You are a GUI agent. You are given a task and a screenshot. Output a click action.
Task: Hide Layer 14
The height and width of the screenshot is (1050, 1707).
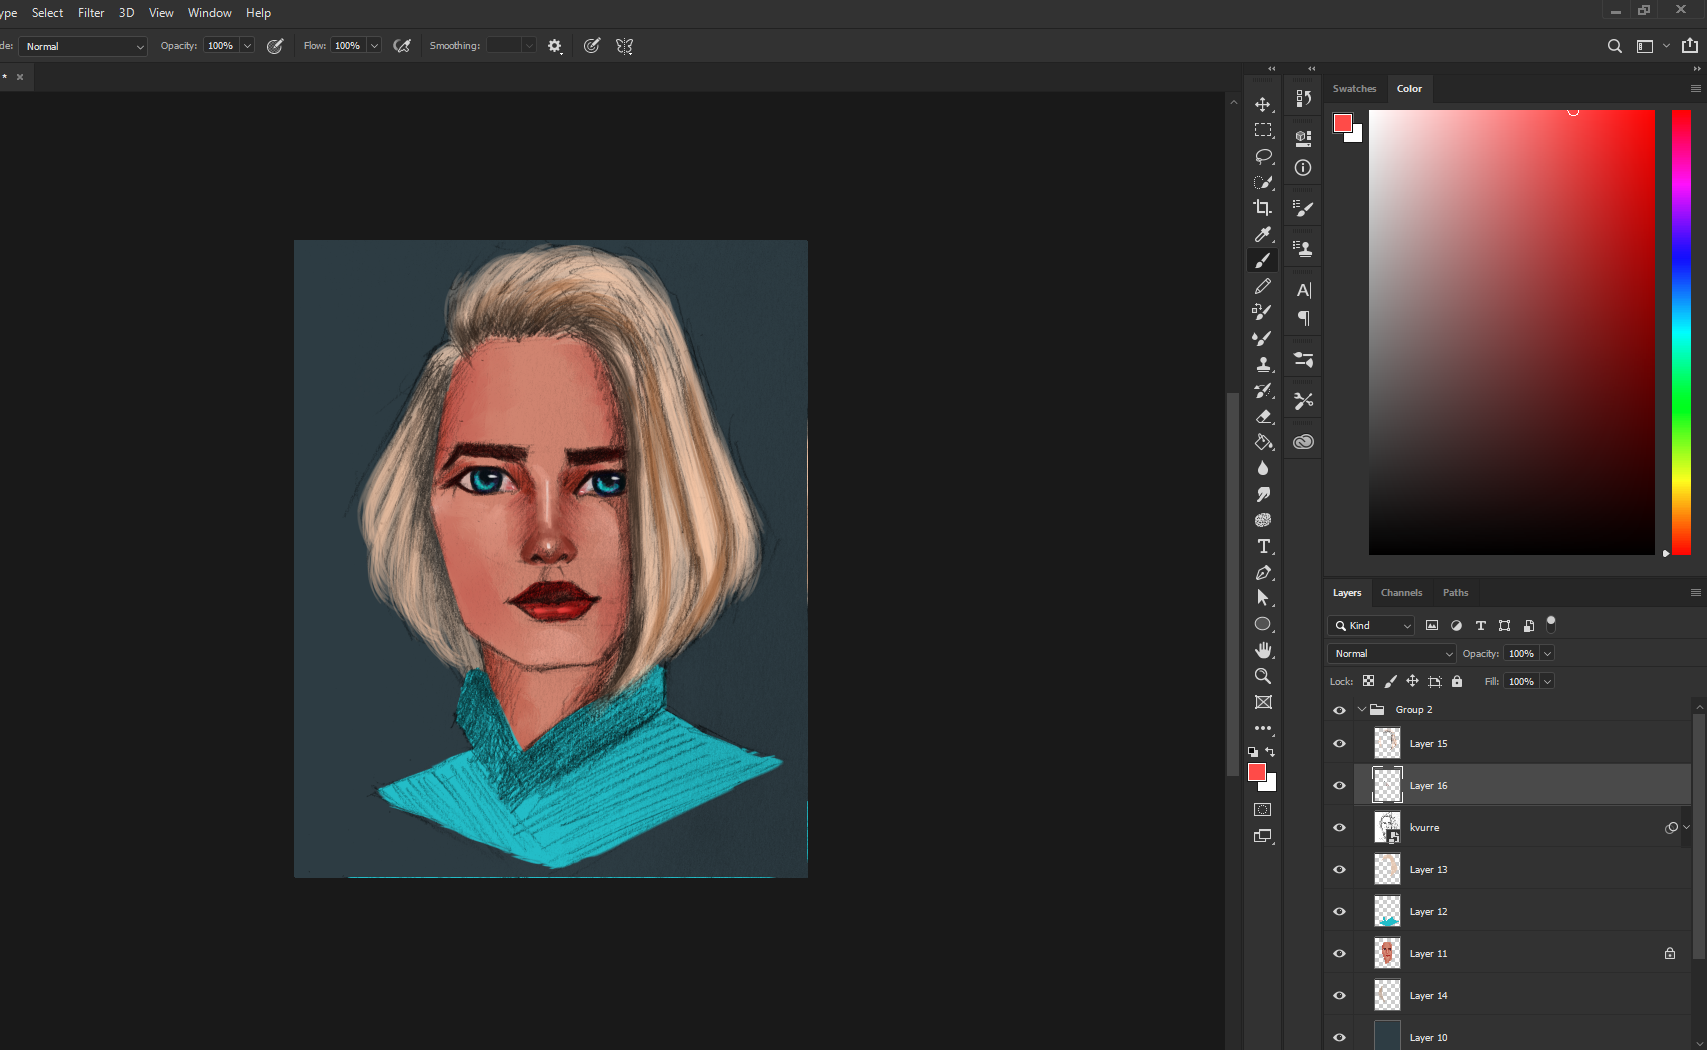pyautogui.click(x=1339, y=996)
